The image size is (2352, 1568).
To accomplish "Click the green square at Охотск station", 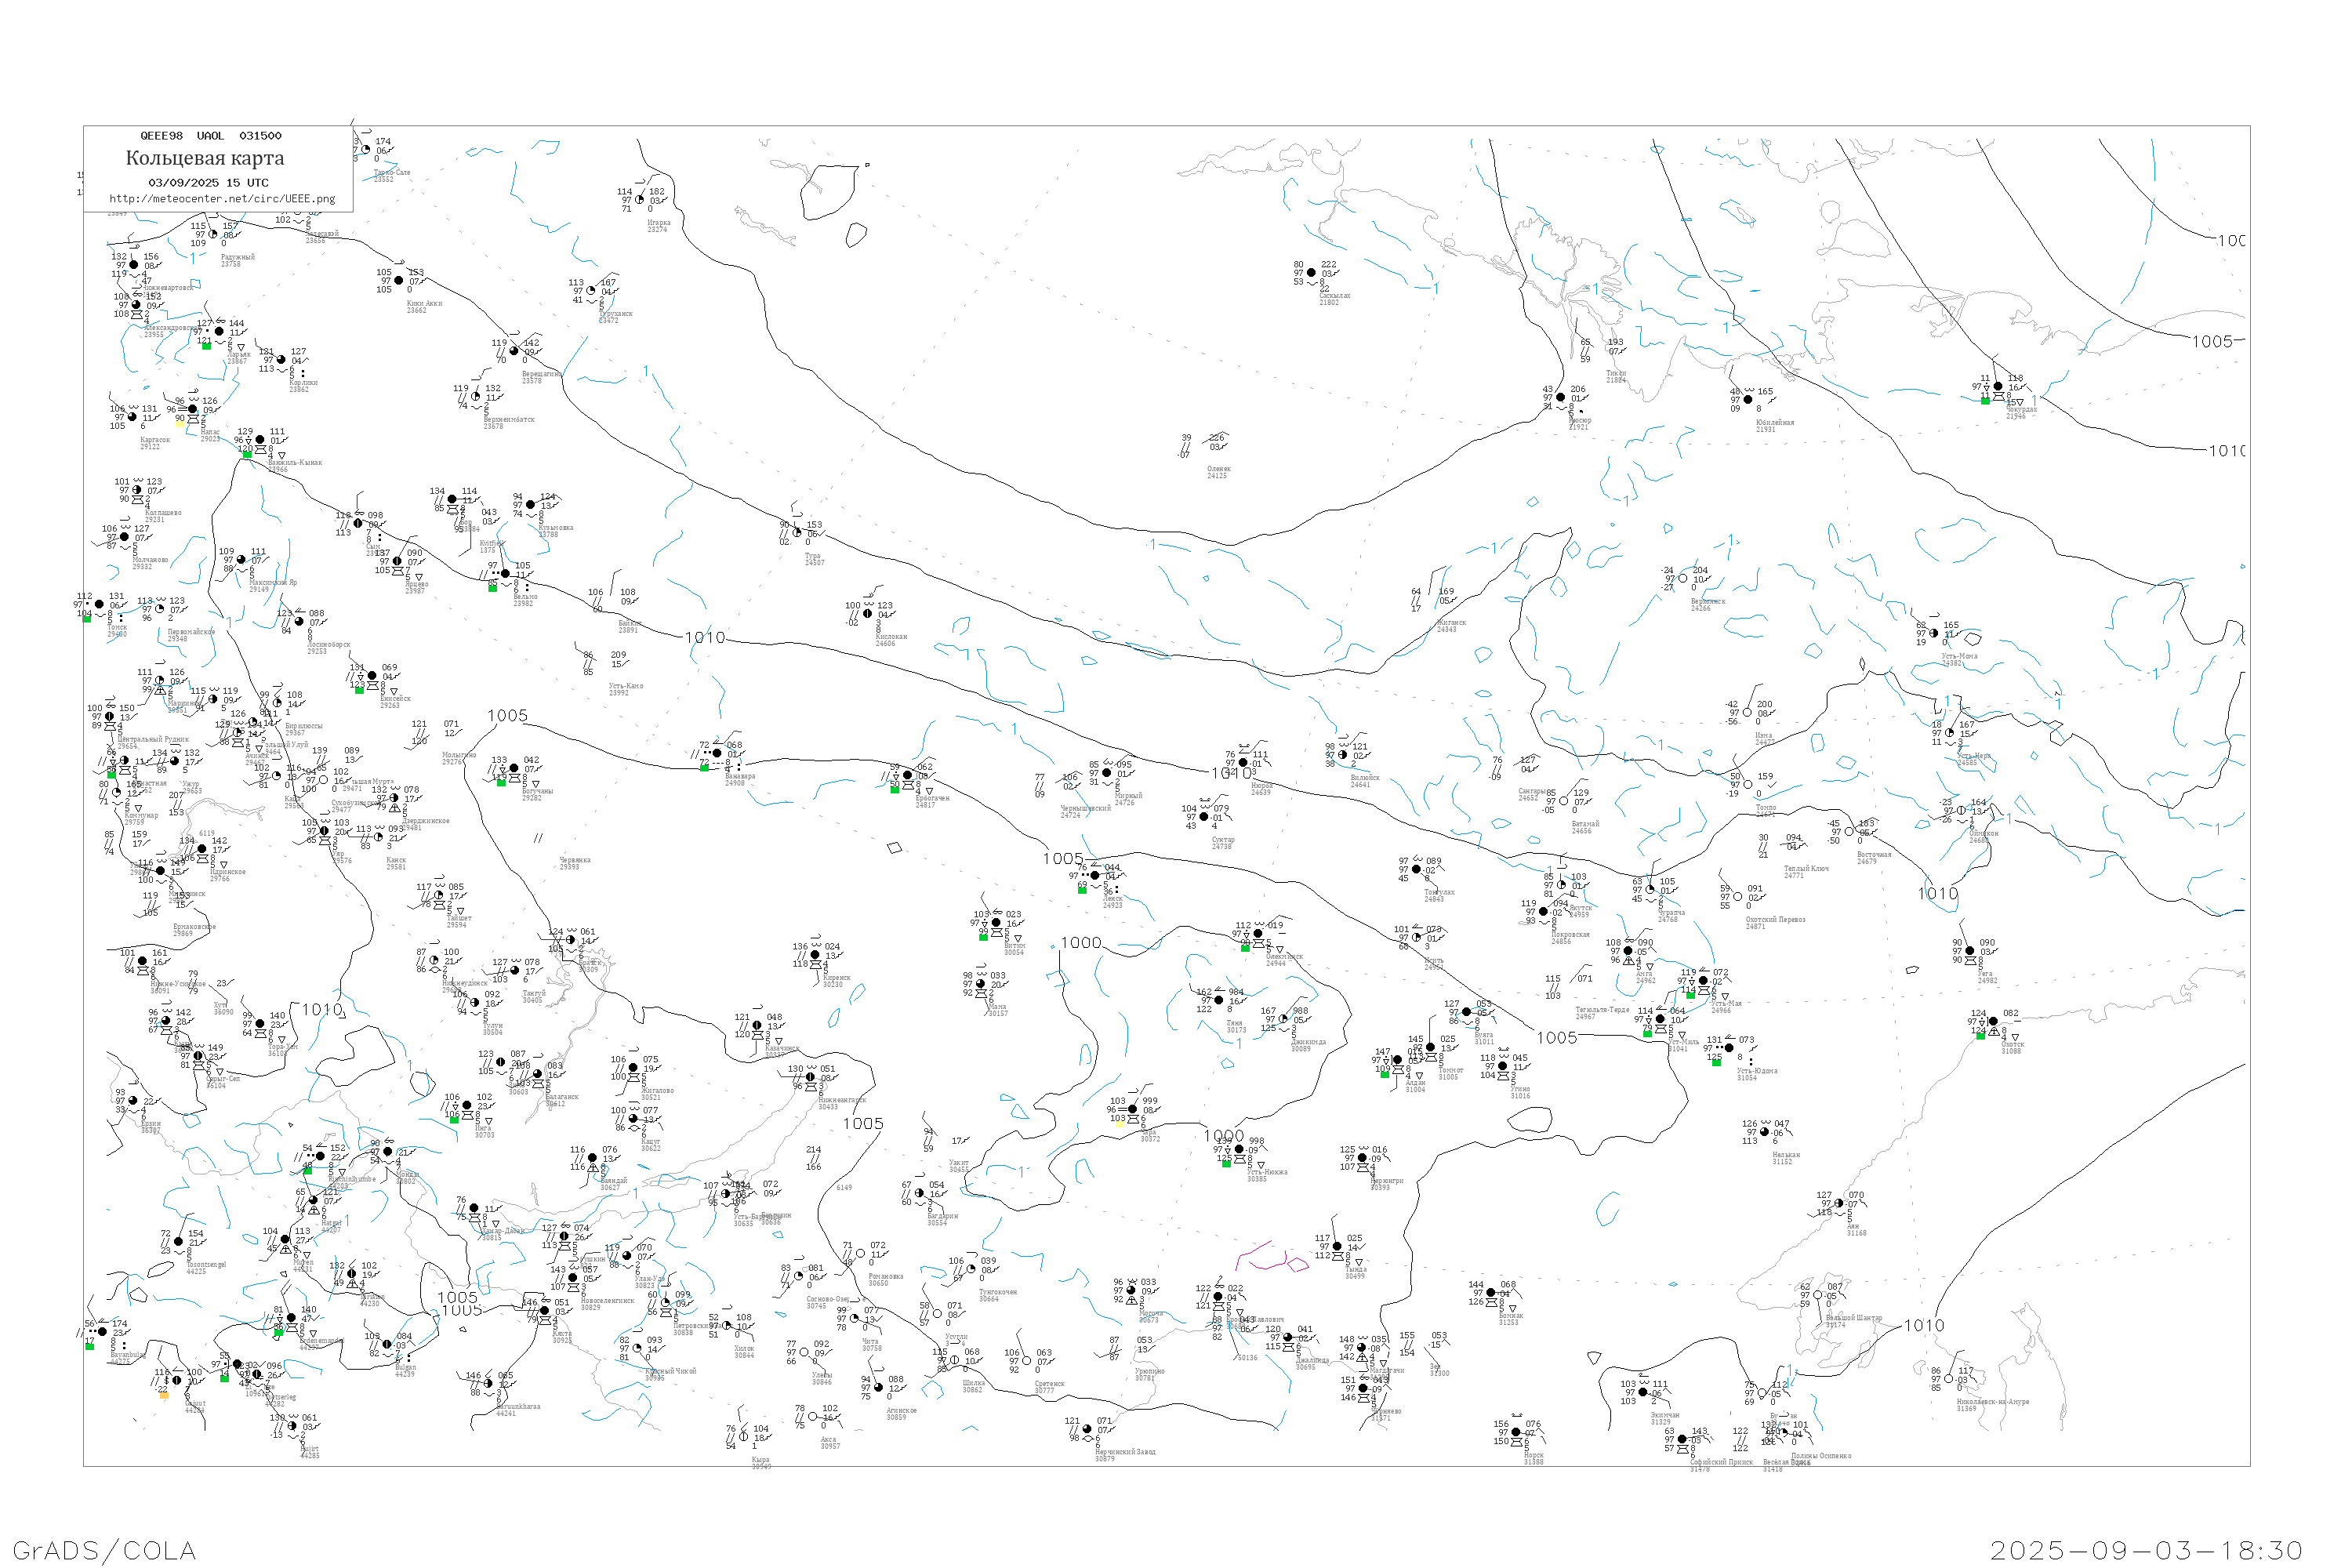I will 1980,1036.
